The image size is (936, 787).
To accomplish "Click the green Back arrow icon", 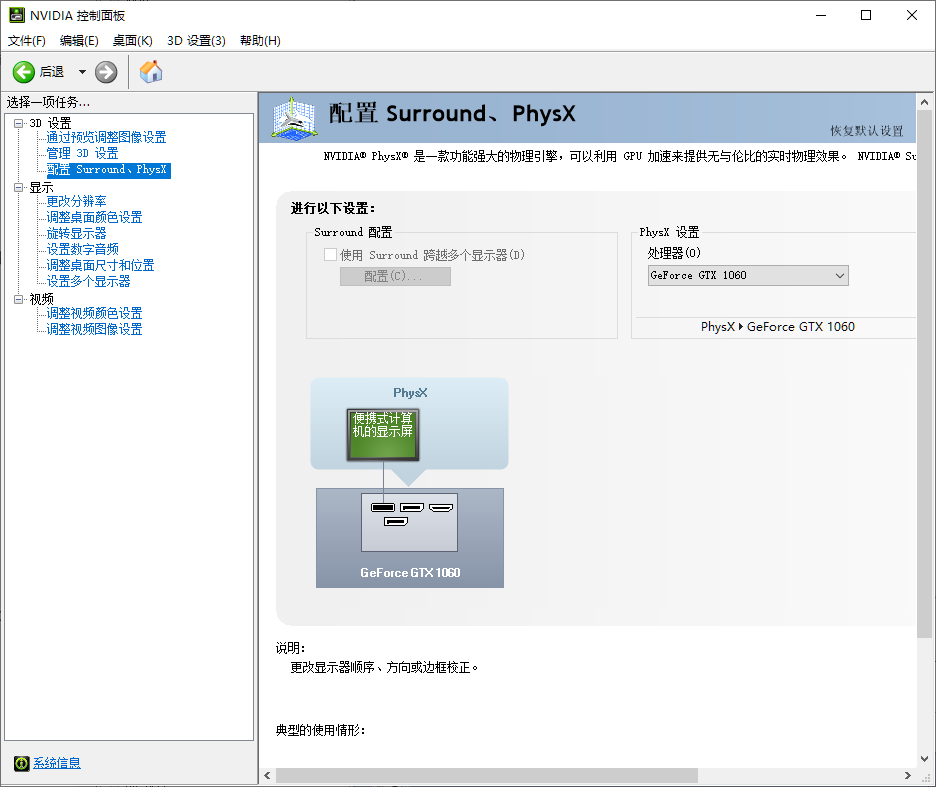I will click(24, 72).
